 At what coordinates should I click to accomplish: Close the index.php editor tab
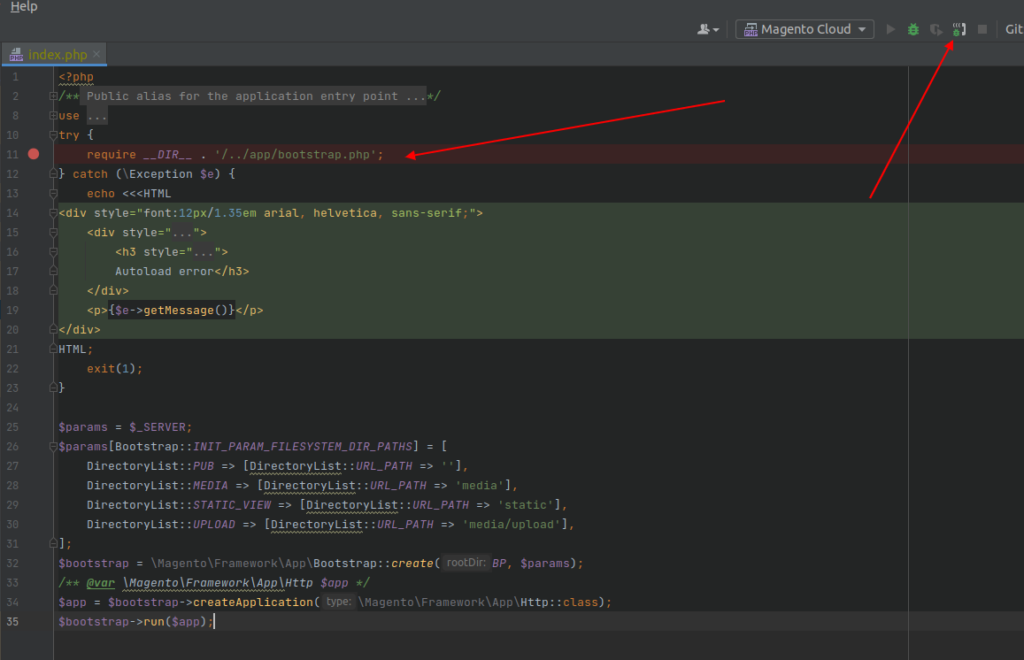point(97,55)
